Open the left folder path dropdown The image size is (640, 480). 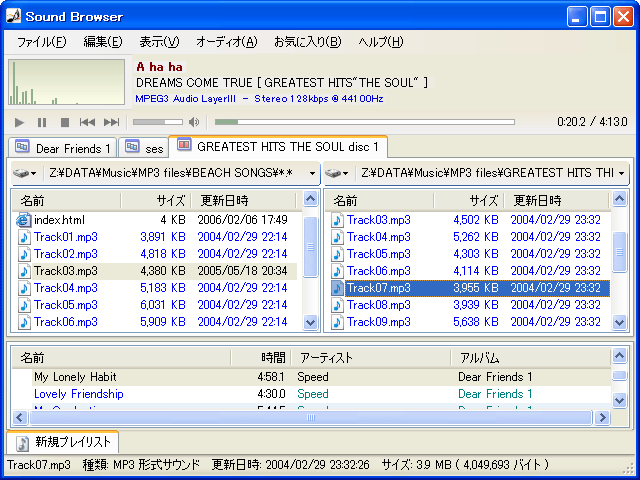pyautogui.click(x=313, y=173)
